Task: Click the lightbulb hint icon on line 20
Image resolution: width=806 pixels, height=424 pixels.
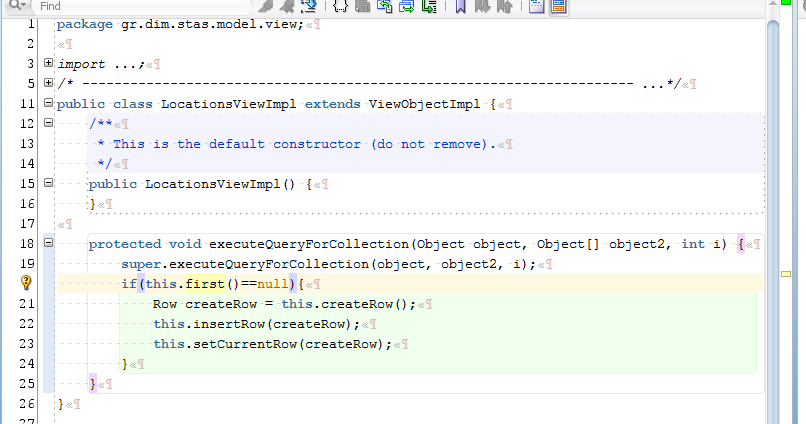Action: pos(26,283)
